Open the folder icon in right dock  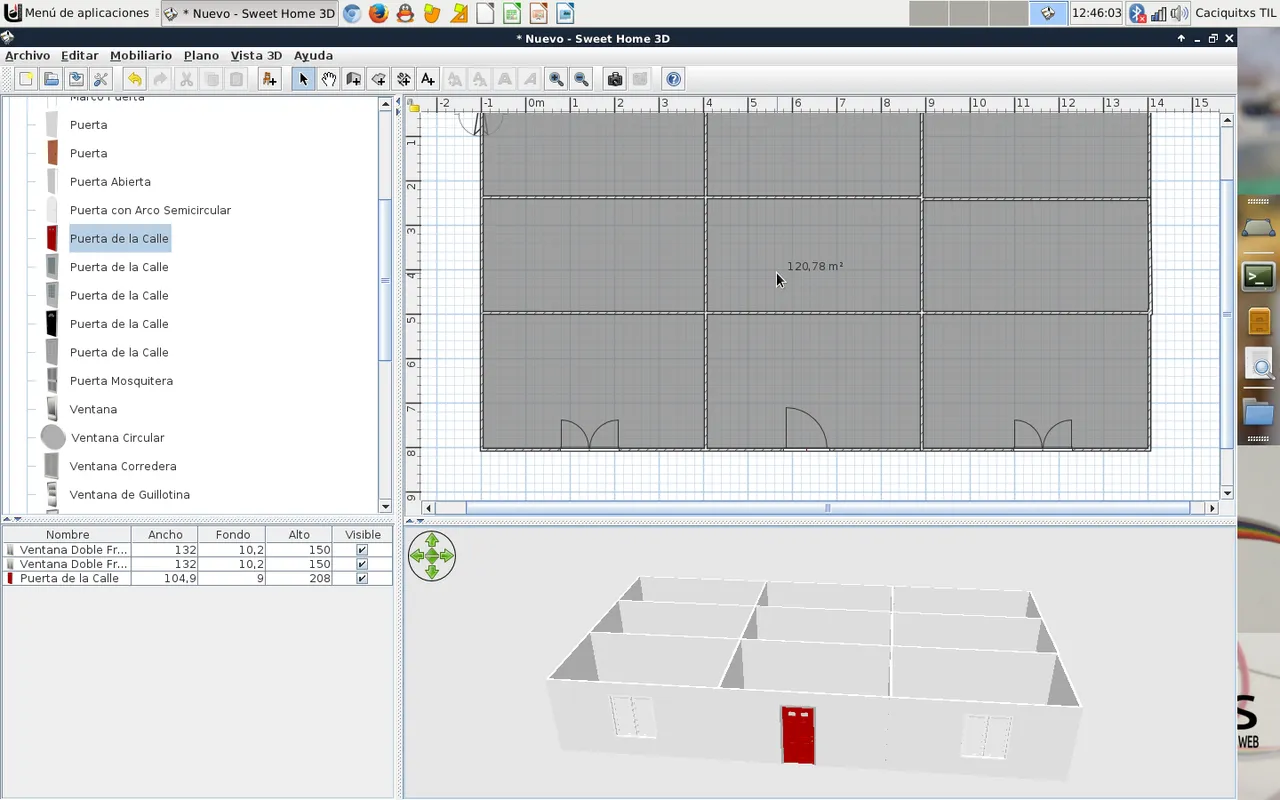[x=1258, y=411]
